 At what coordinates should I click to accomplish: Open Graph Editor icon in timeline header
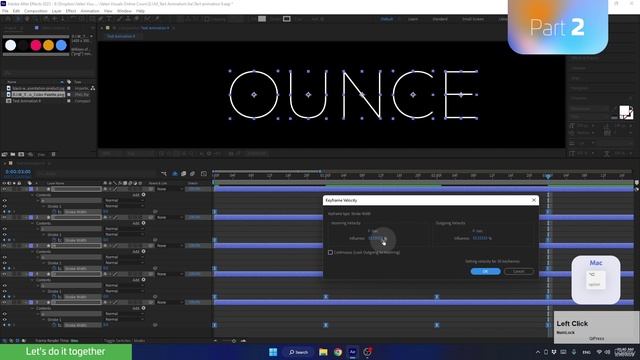point(204,174)
